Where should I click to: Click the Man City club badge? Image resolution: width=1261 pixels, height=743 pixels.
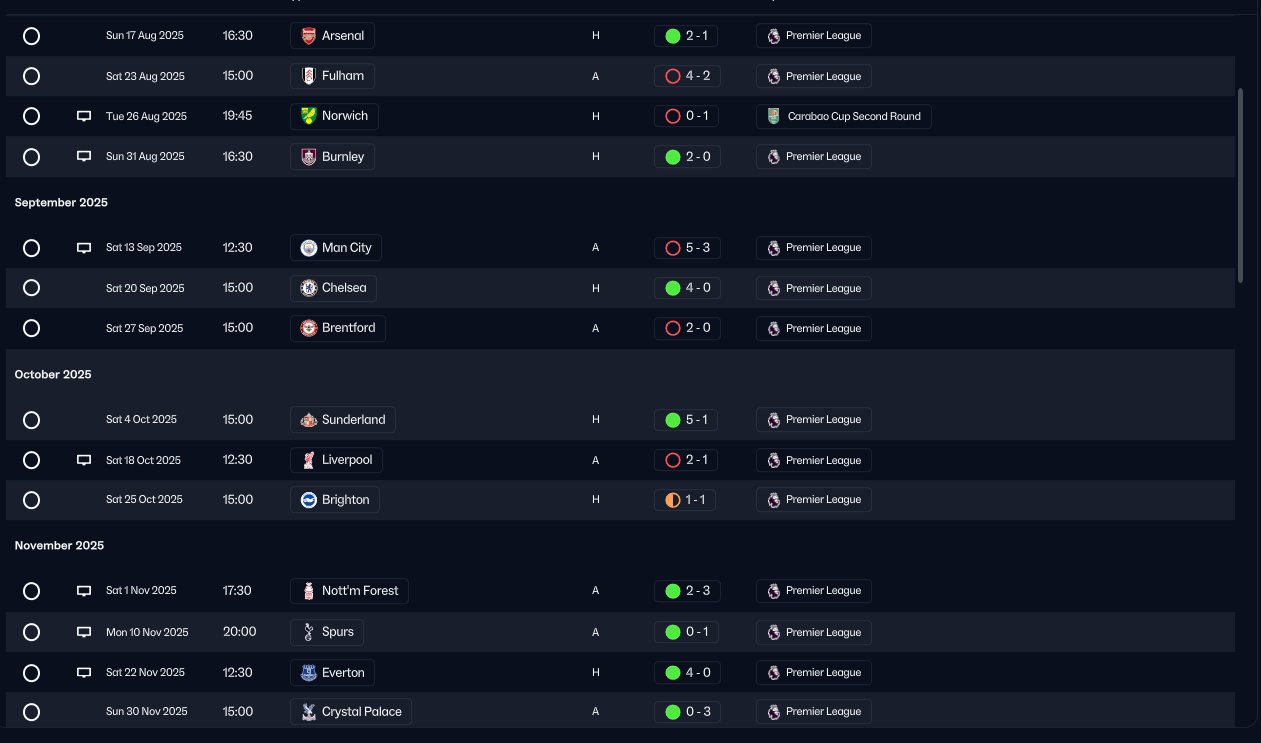click(308, 248)
